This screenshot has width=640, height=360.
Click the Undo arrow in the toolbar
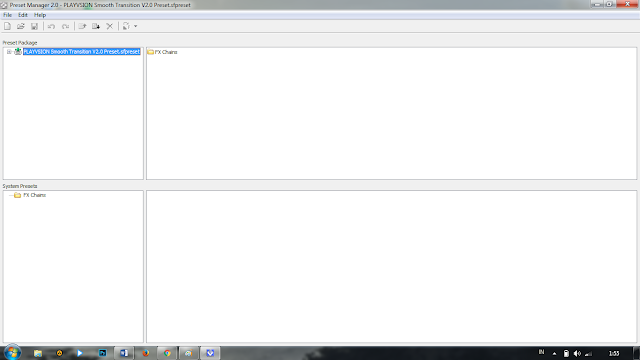pyautogui.click(x=51, y=26)
